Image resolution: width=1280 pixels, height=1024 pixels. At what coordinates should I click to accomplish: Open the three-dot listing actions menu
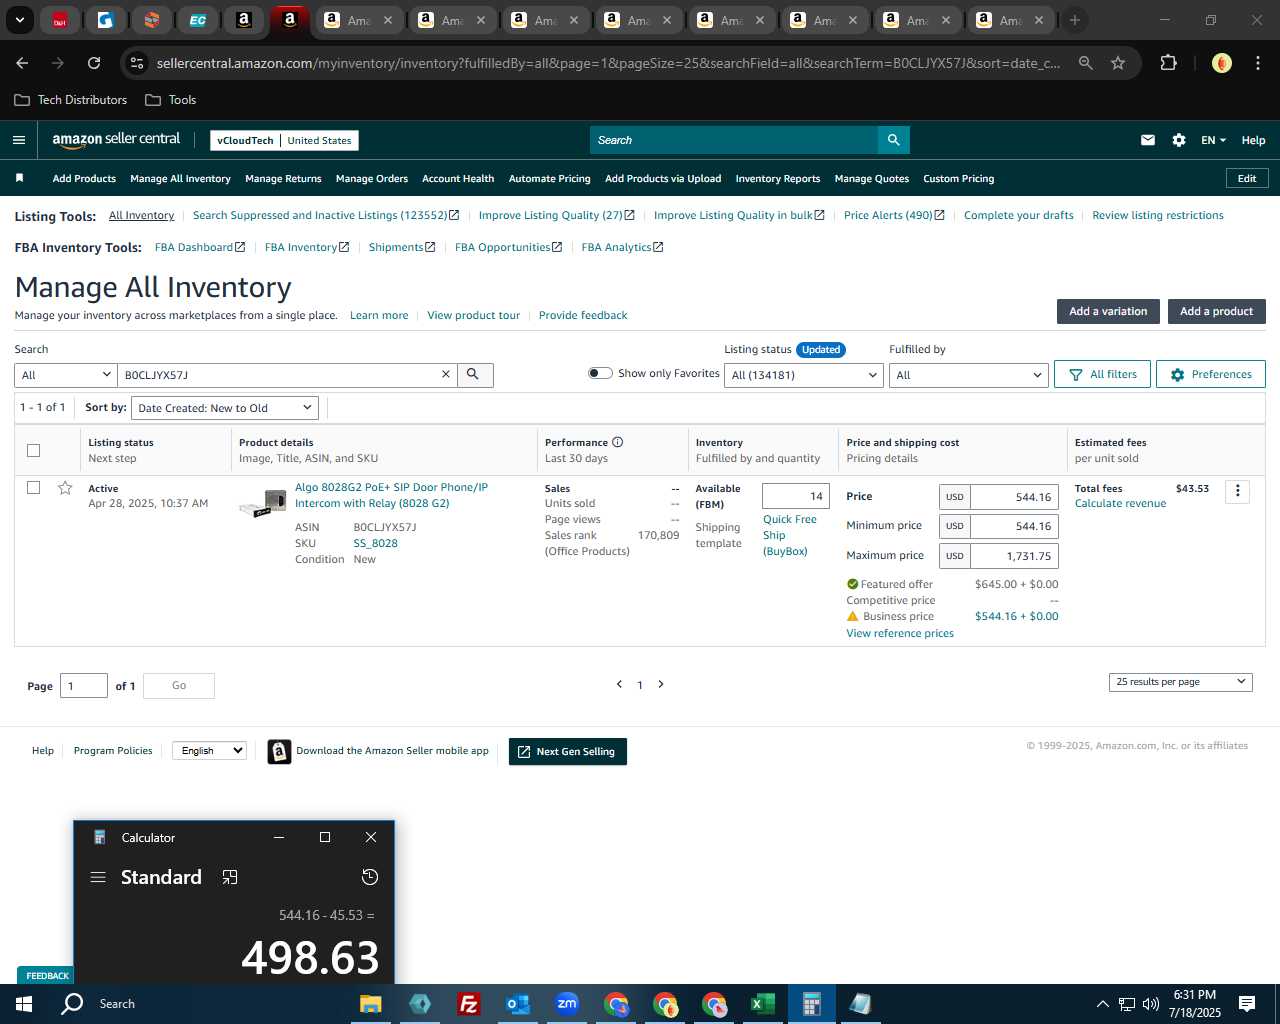point(1237,491)
